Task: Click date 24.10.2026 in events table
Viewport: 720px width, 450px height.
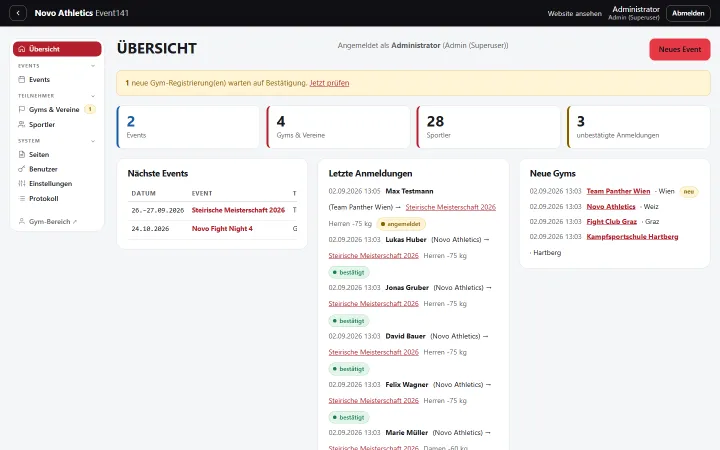Action: tap(150, 229)
